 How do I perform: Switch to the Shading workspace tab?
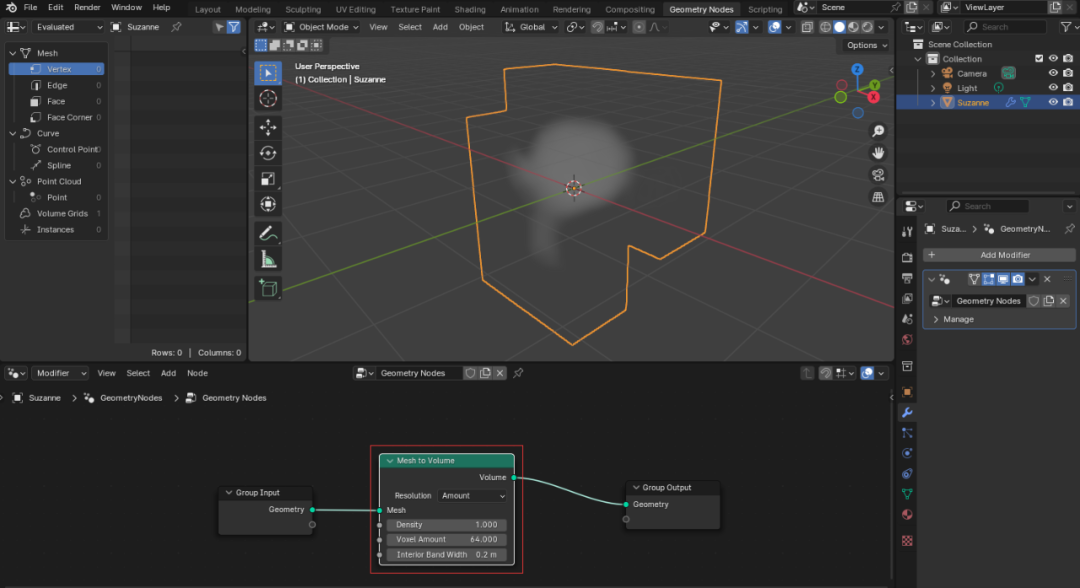pos(470,9)
